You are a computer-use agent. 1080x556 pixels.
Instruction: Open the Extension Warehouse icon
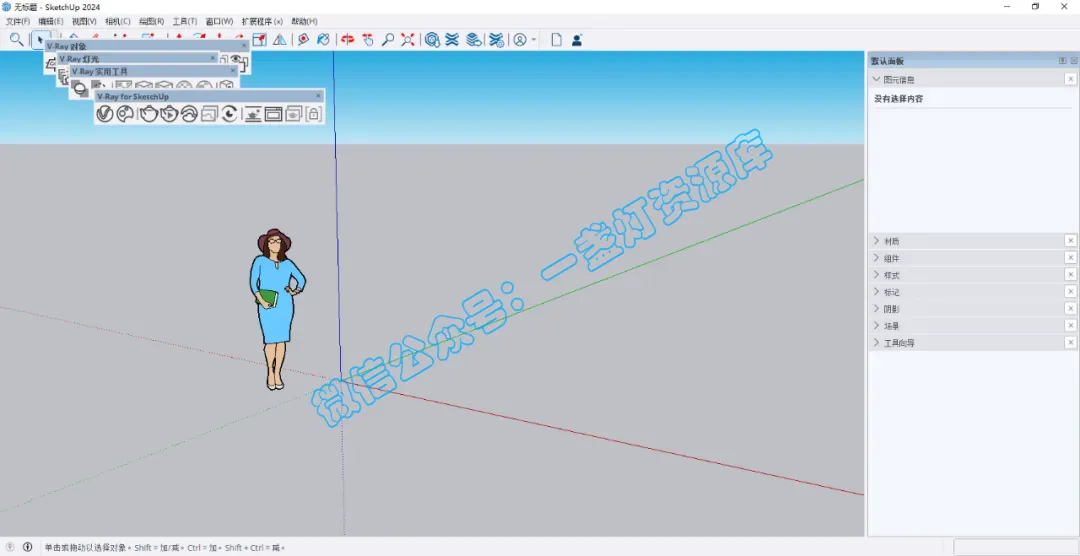point(452,40)
